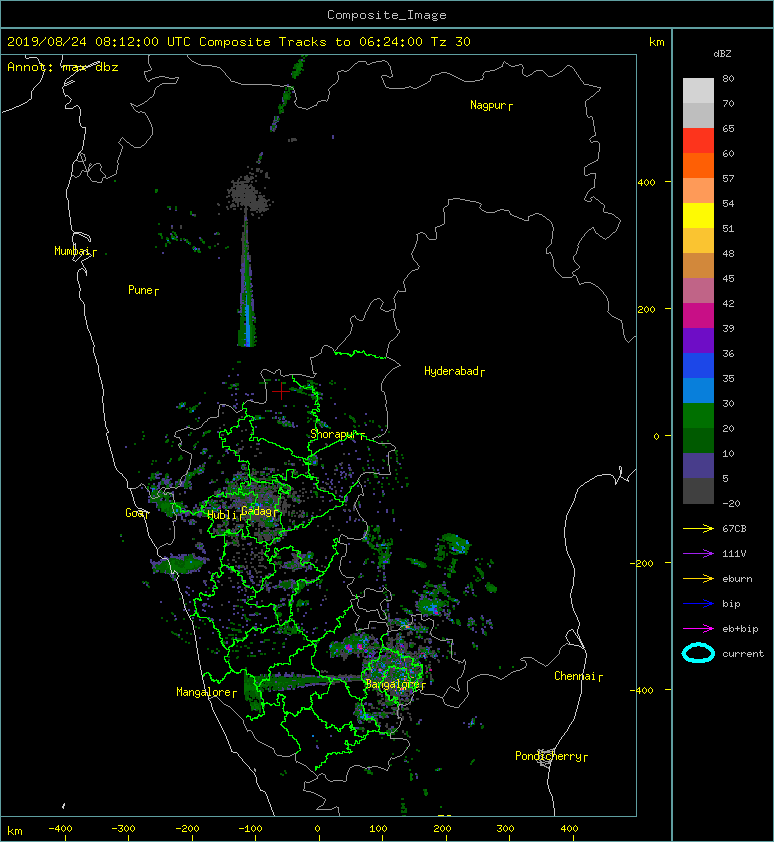The height and width of the screenshot is (842, 774).
Task: Click the Composite_Image title text
Action: click(387, 15)
